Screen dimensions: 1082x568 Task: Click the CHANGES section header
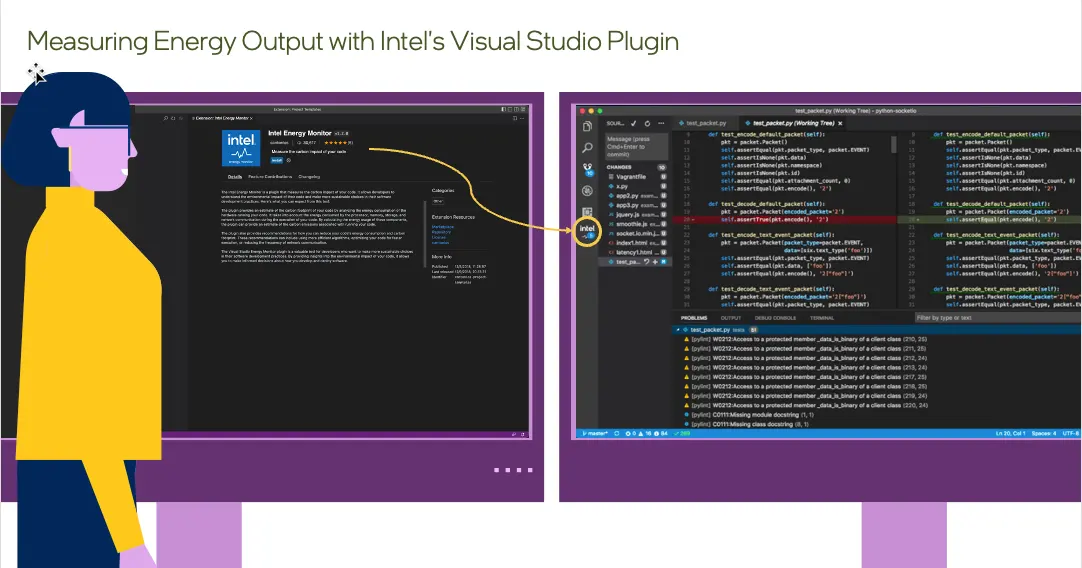tap(636, 167)
